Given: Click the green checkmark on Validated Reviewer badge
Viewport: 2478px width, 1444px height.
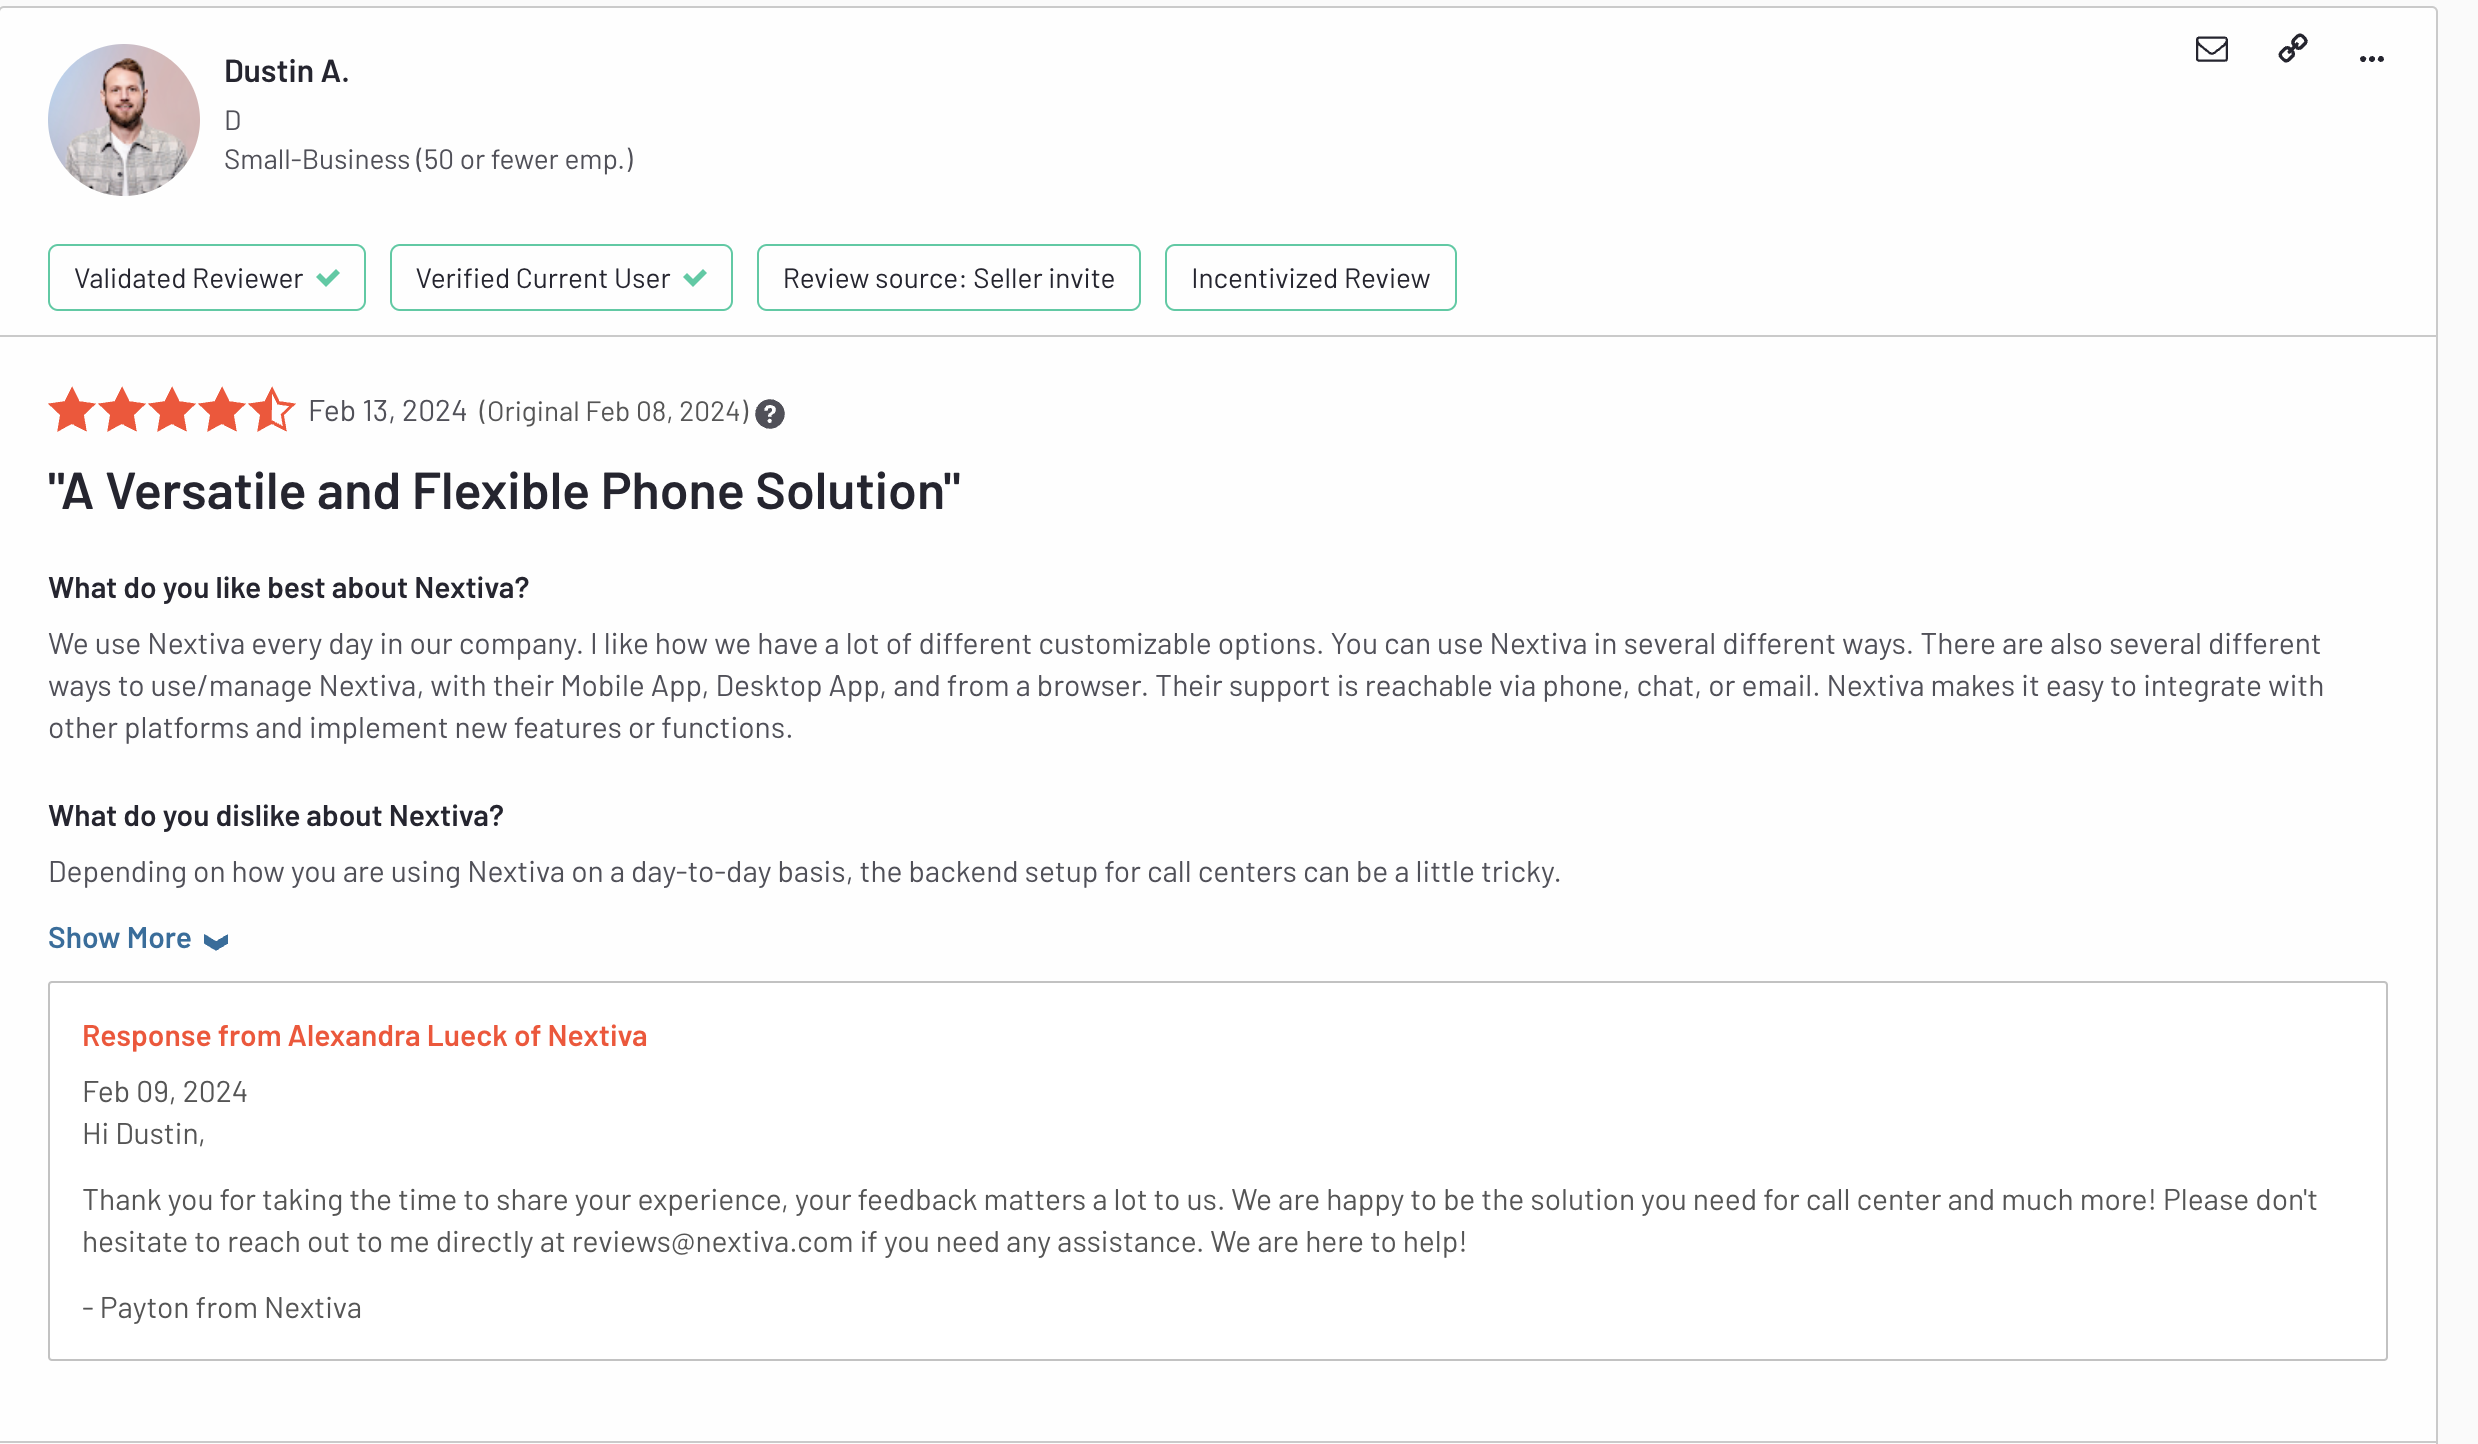Looking at the screenshot, I should coord(329,278).
